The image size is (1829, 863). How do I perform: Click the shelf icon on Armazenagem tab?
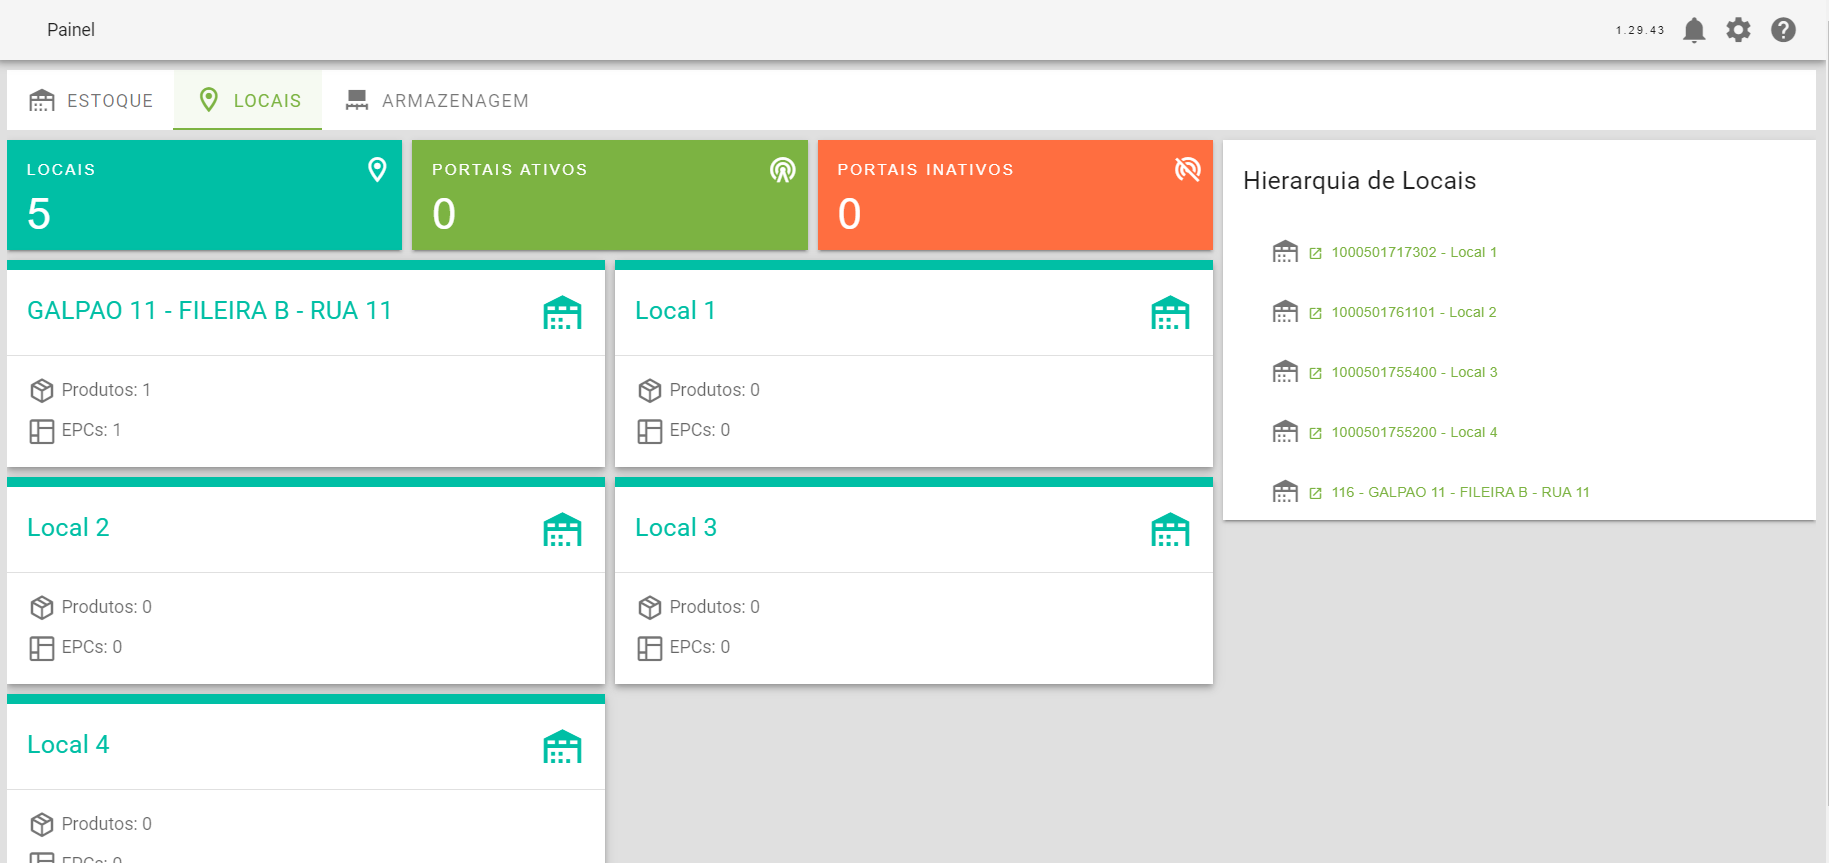pyautogui.click(x=357, y=100)
